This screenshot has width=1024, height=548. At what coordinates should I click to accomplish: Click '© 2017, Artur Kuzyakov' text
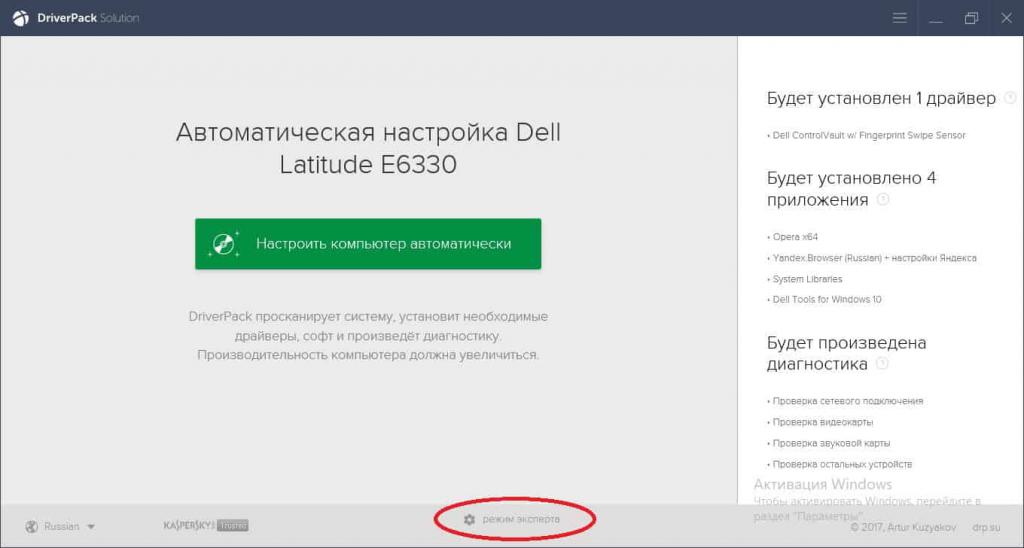(903, 526)
